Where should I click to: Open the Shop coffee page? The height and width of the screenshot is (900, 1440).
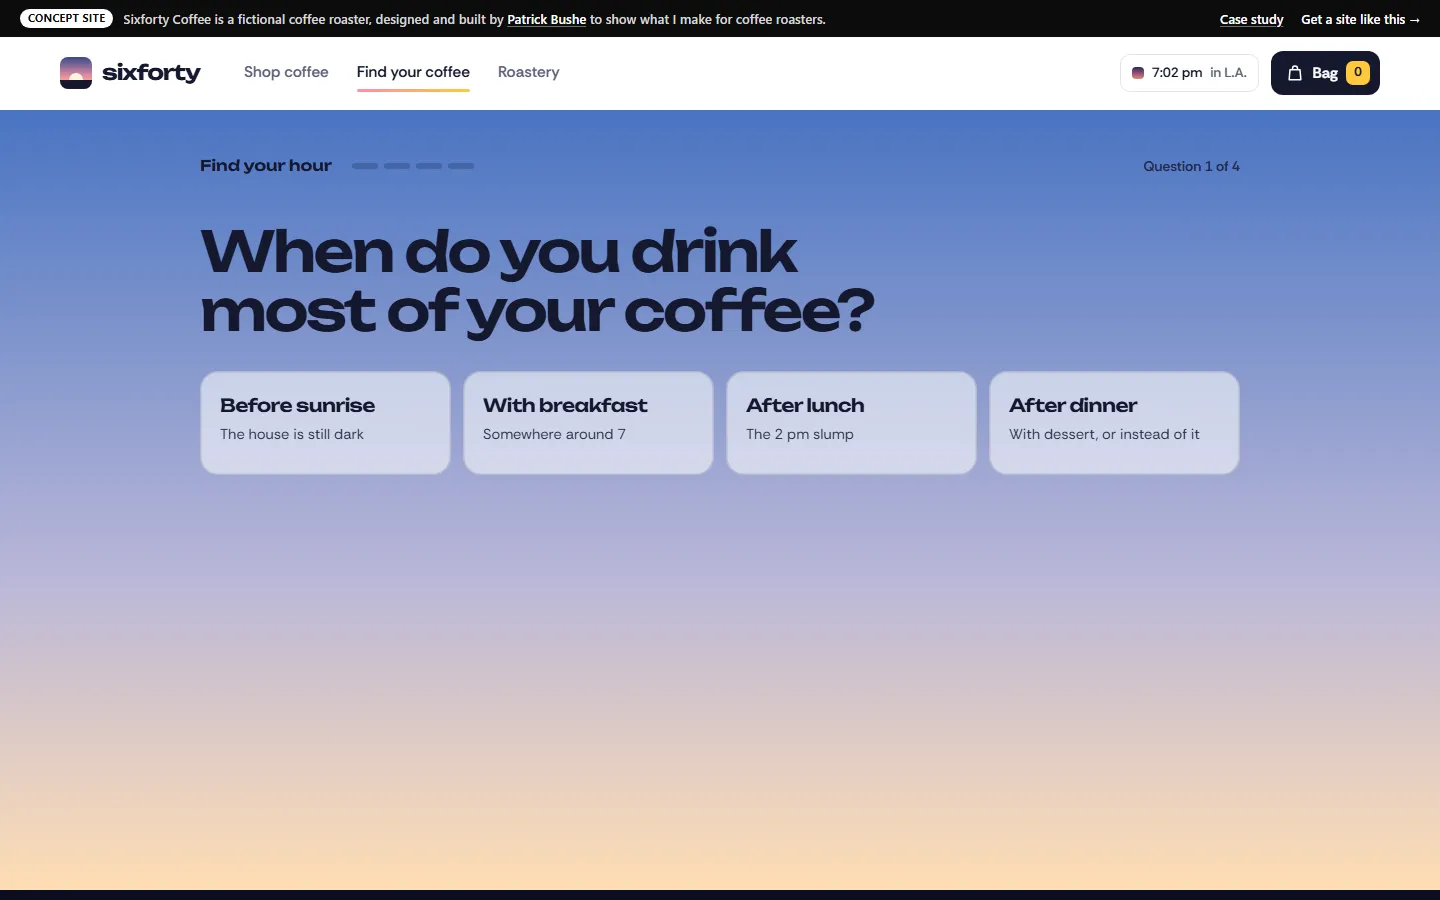click(x=286, y=72)
